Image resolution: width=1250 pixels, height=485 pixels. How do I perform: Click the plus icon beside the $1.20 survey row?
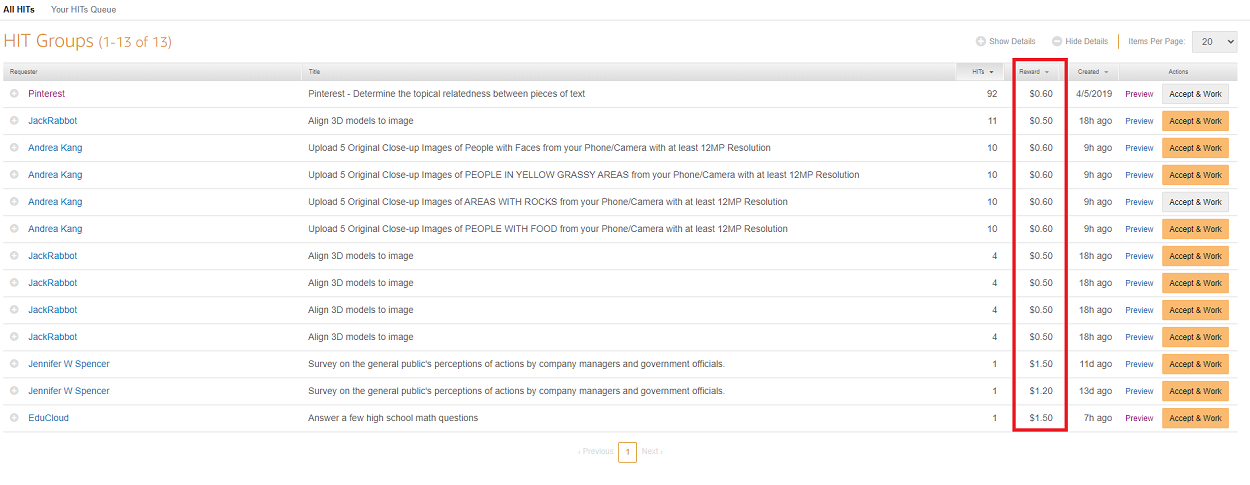click(14, 391)
